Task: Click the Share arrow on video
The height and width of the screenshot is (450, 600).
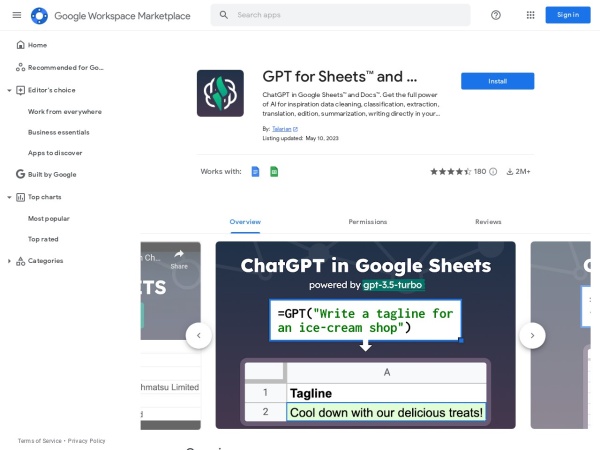Action: pos(179,254)
